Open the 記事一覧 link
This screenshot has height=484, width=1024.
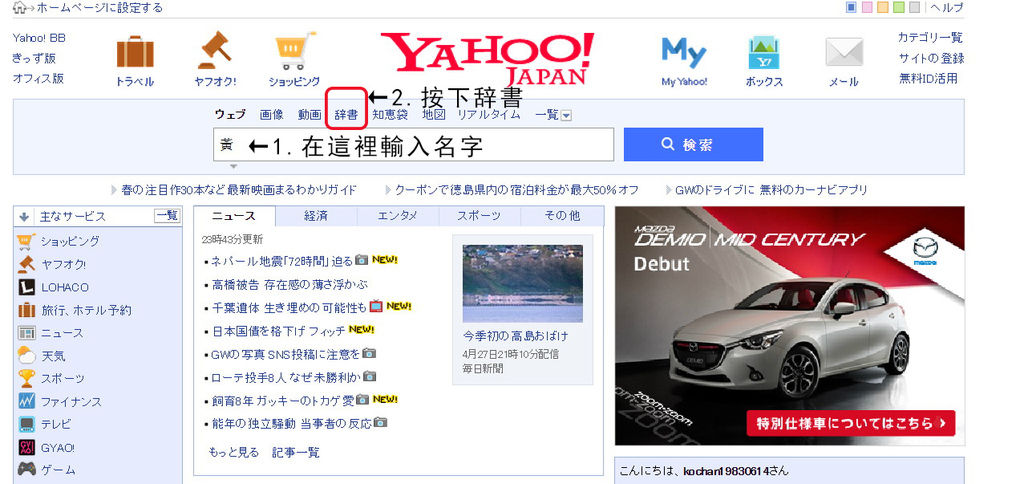296,452
